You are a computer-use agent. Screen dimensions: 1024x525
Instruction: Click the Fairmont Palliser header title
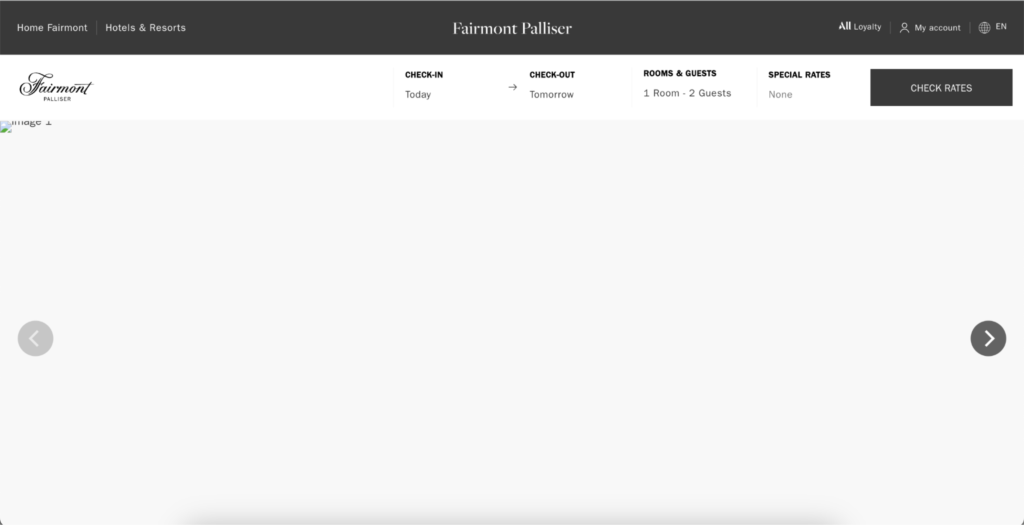[x=512, y=28]
